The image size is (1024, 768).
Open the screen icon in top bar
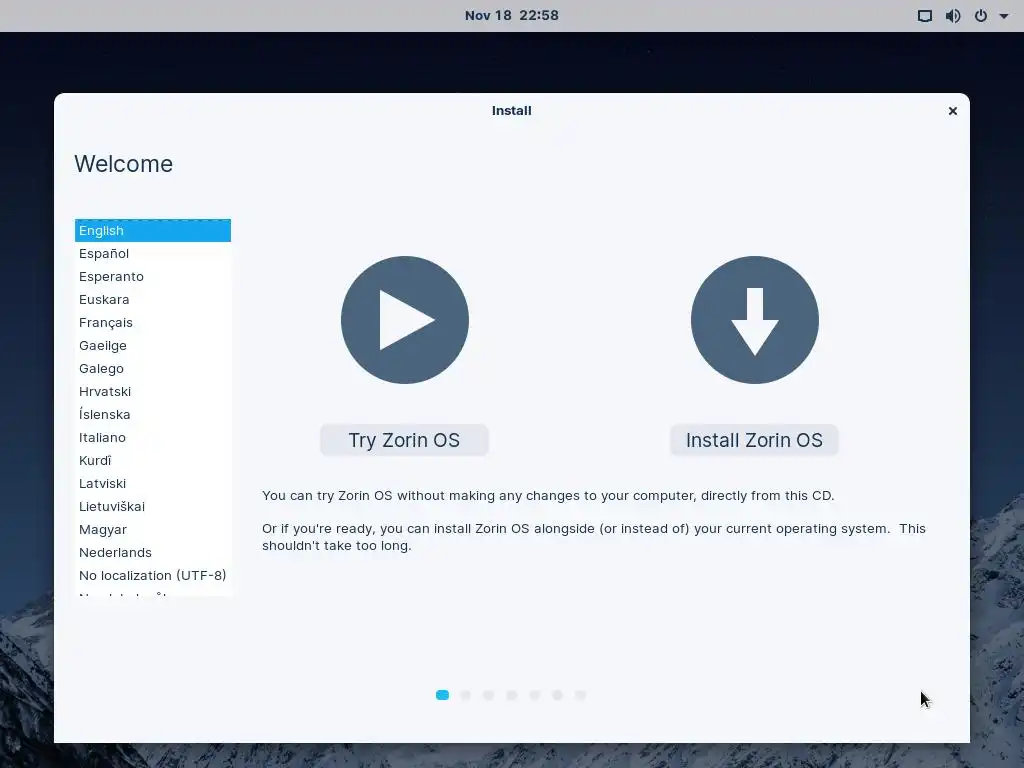925,16
